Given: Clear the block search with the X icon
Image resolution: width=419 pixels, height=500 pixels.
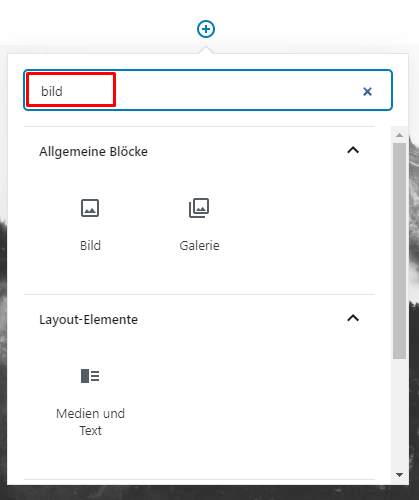Looking at the screenshot, I should click(367, 91).
